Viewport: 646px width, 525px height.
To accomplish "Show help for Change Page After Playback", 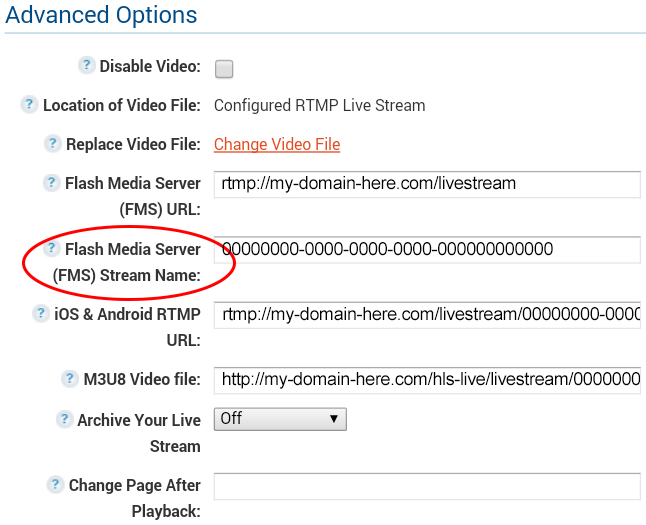I will [56, 485].
